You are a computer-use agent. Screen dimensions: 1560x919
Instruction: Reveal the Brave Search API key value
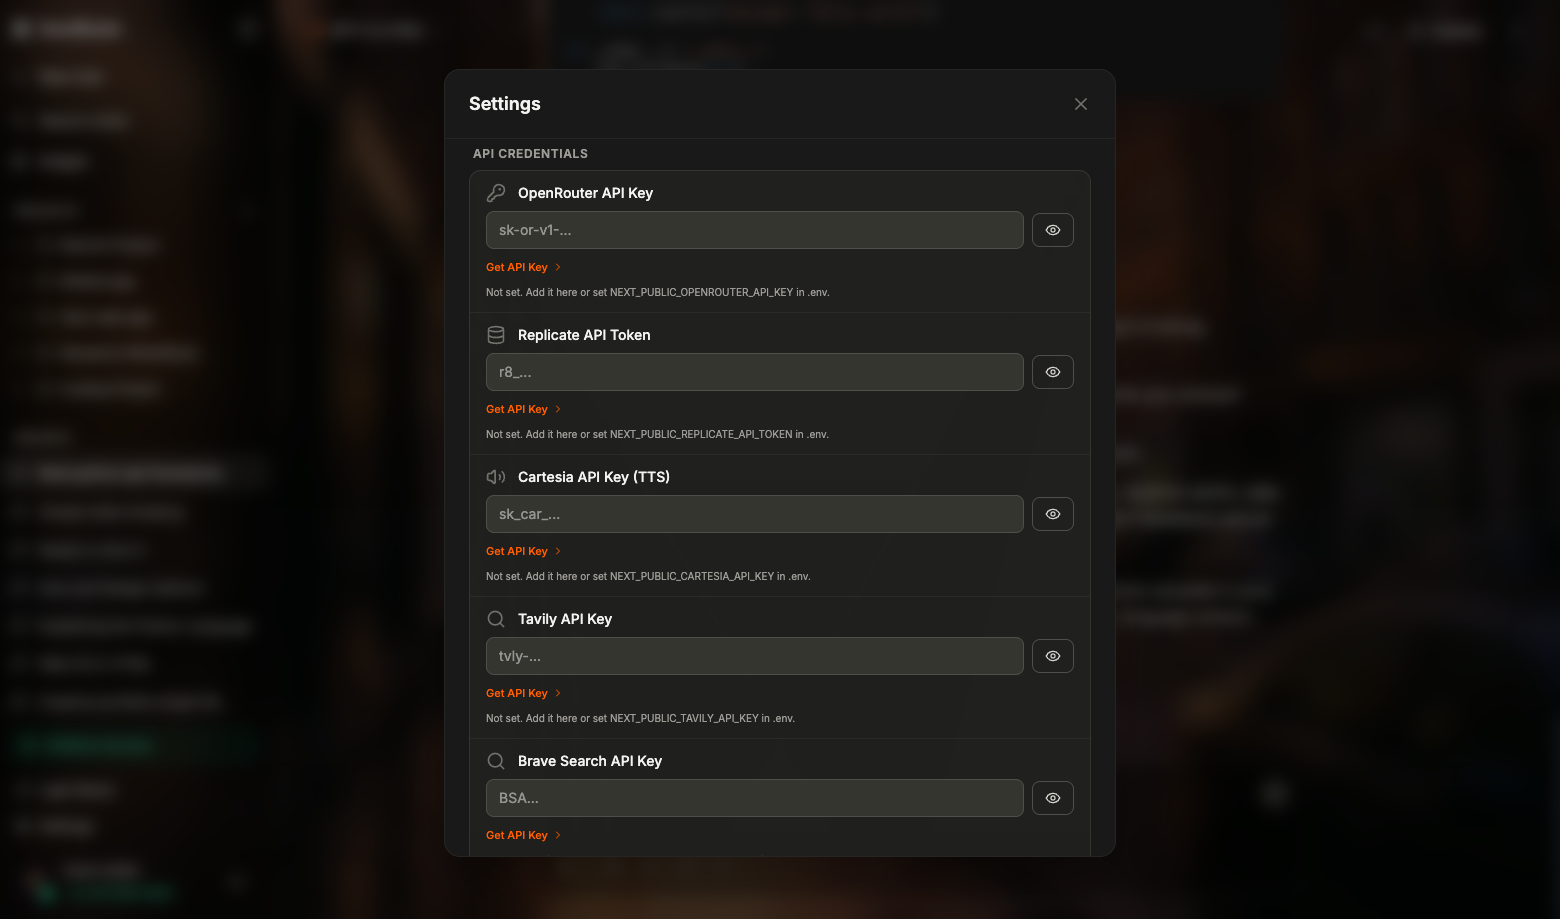1053,798
